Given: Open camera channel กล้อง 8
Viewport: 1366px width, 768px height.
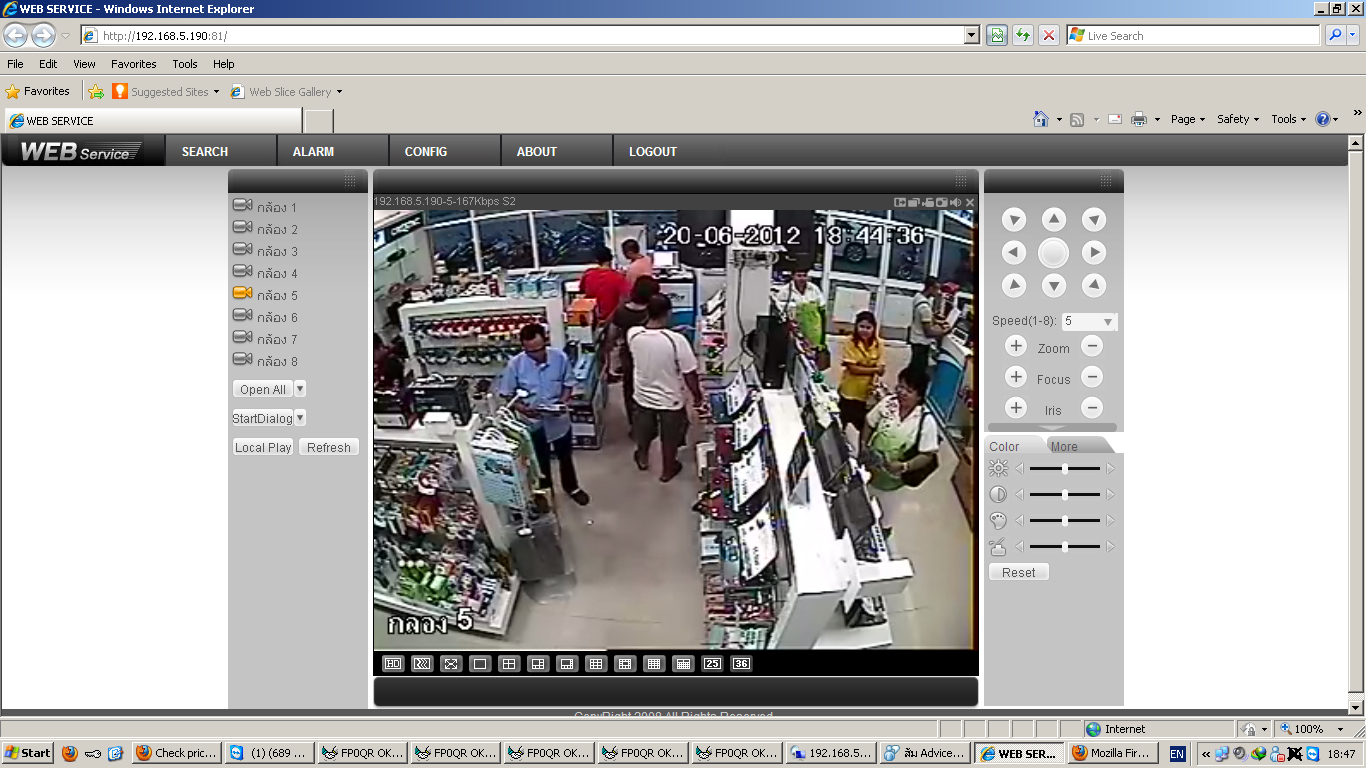Looking at the screenshot, I should pyautogui.click(x=265, y=361).
